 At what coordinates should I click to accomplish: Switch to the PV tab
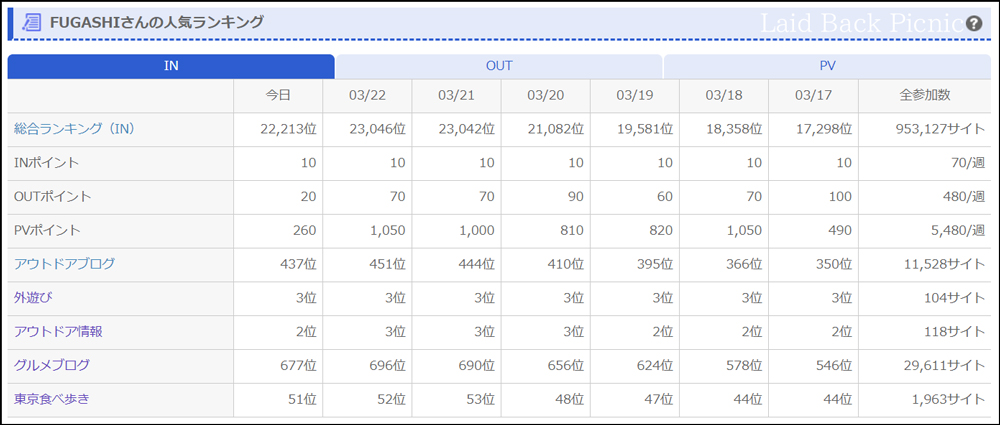coord(827,66)
